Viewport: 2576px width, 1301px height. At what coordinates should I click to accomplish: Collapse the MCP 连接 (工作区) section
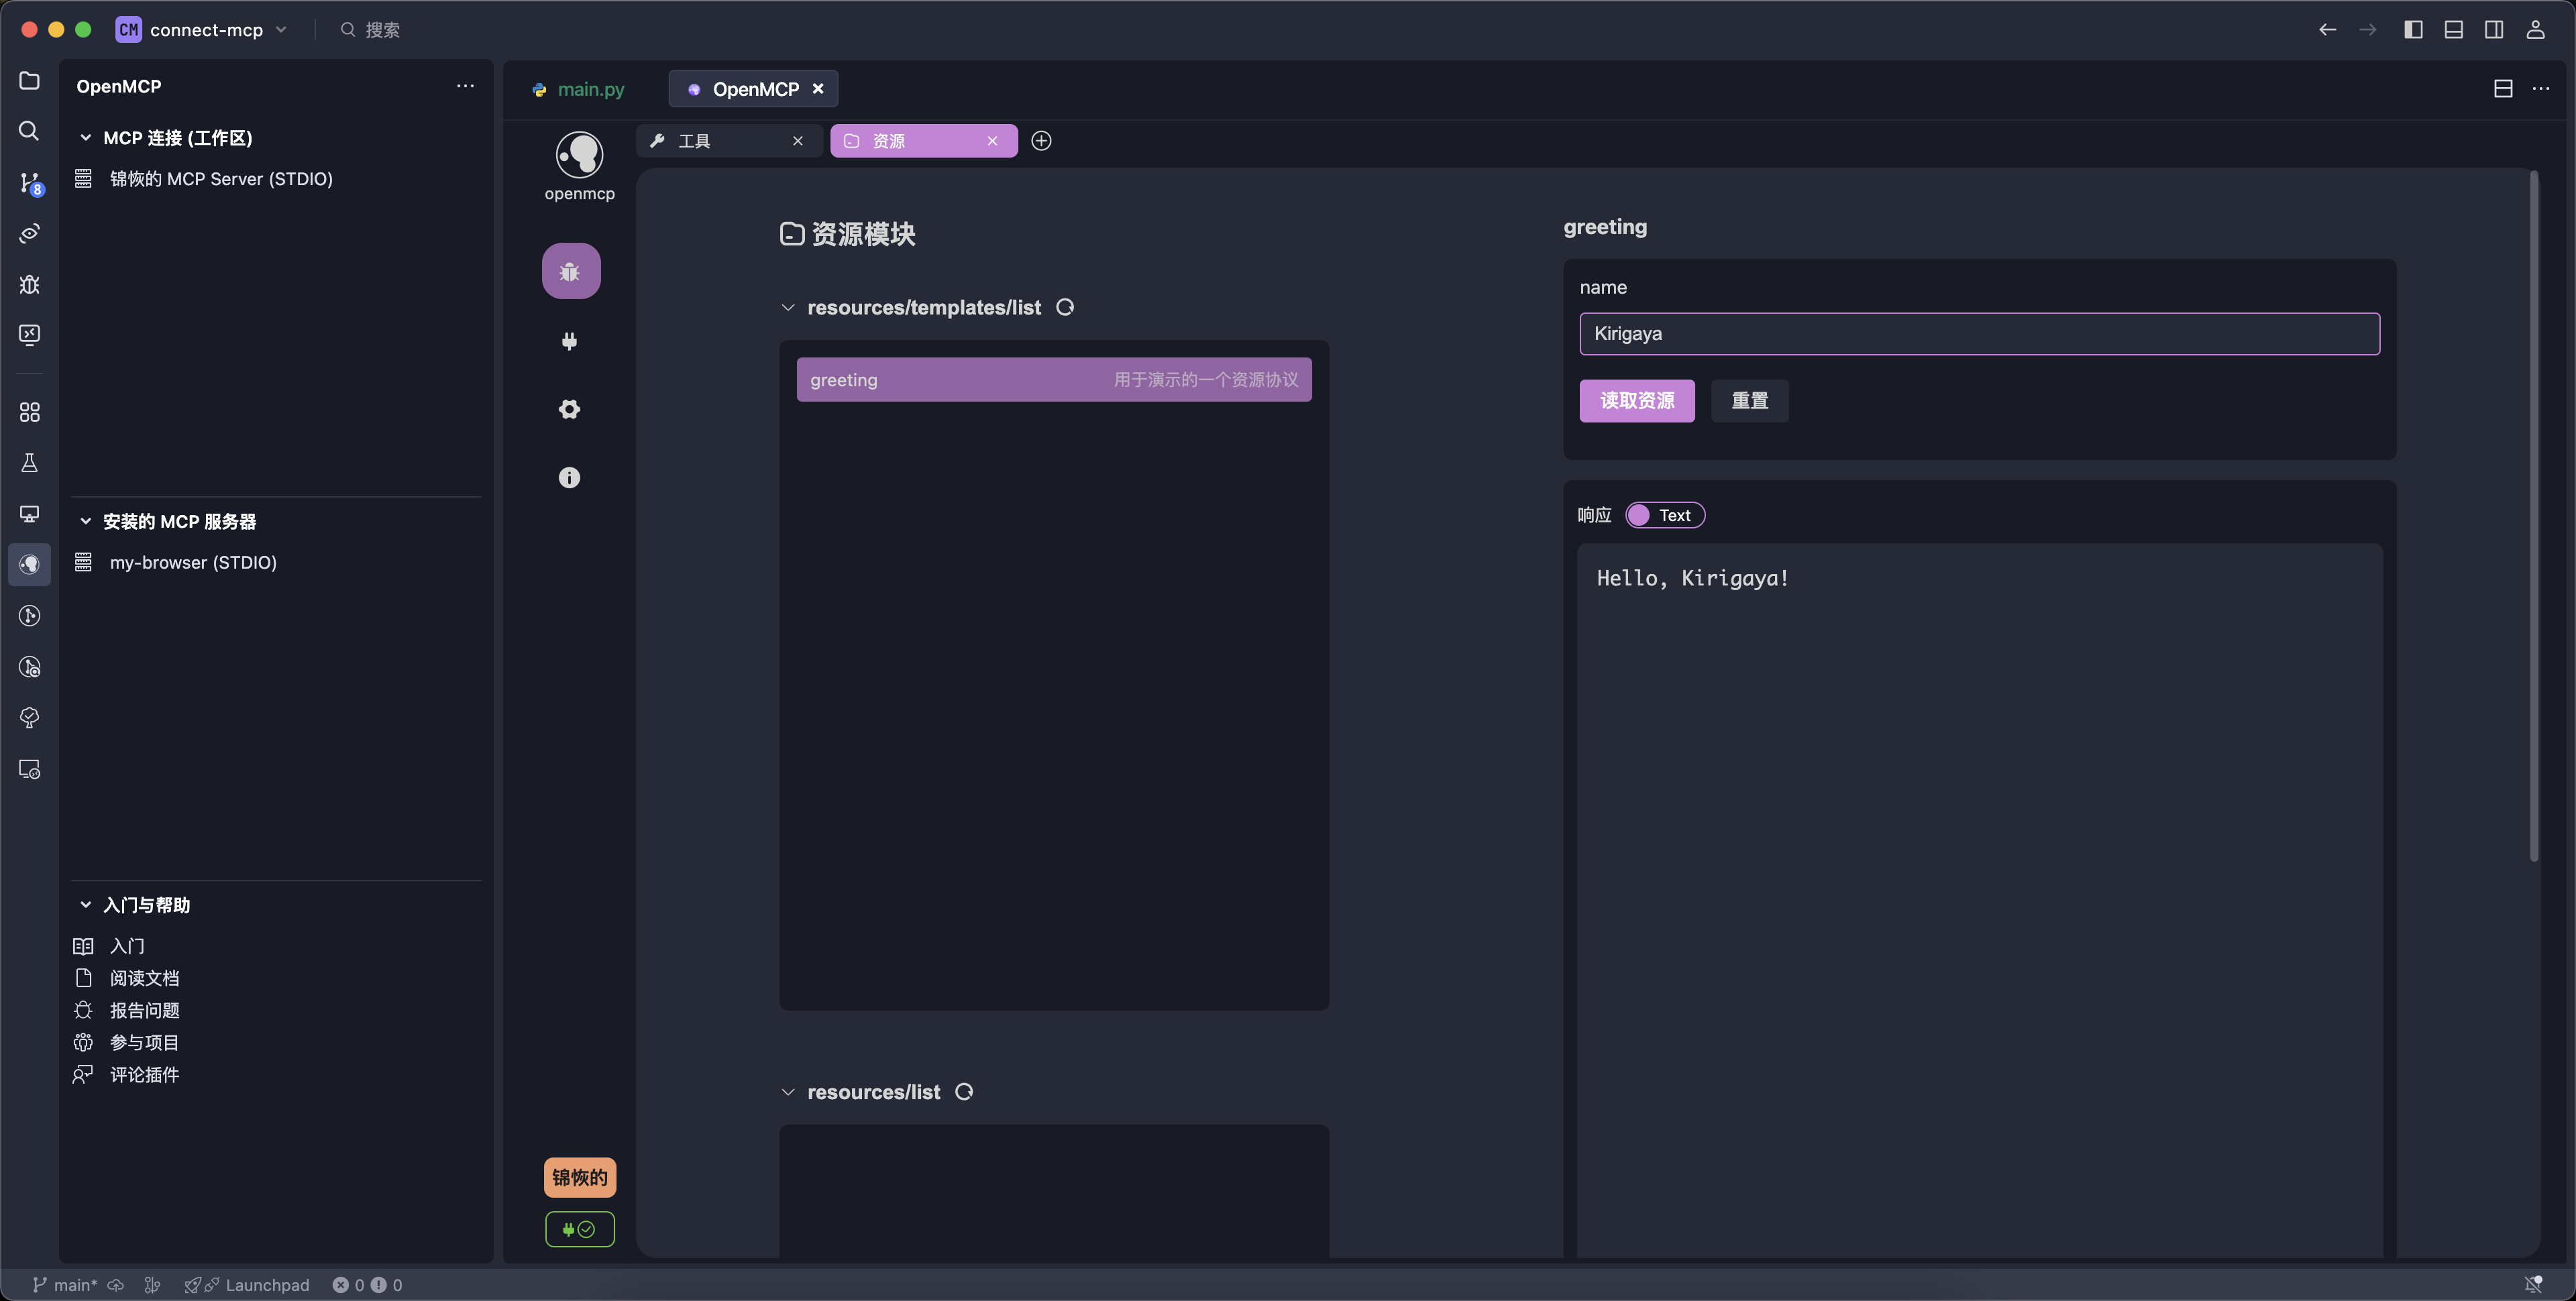click(x=85, y=138)
